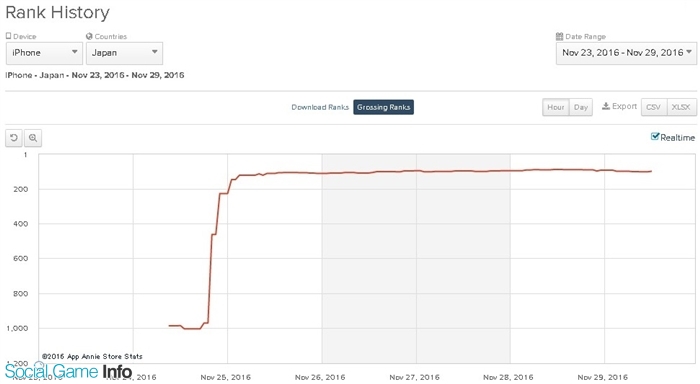Expand the Nov 23 - Nov 29 date range picker
Screen dimensions: 700x384
point(626,53)
